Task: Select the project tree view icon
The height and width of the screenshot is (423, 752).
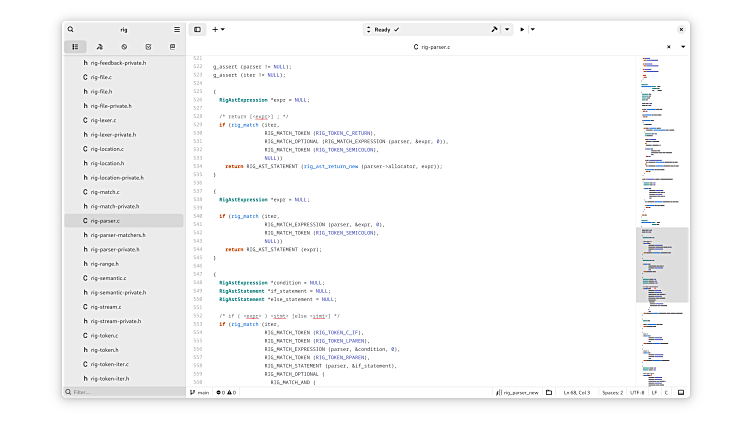Action: [75, 47]
